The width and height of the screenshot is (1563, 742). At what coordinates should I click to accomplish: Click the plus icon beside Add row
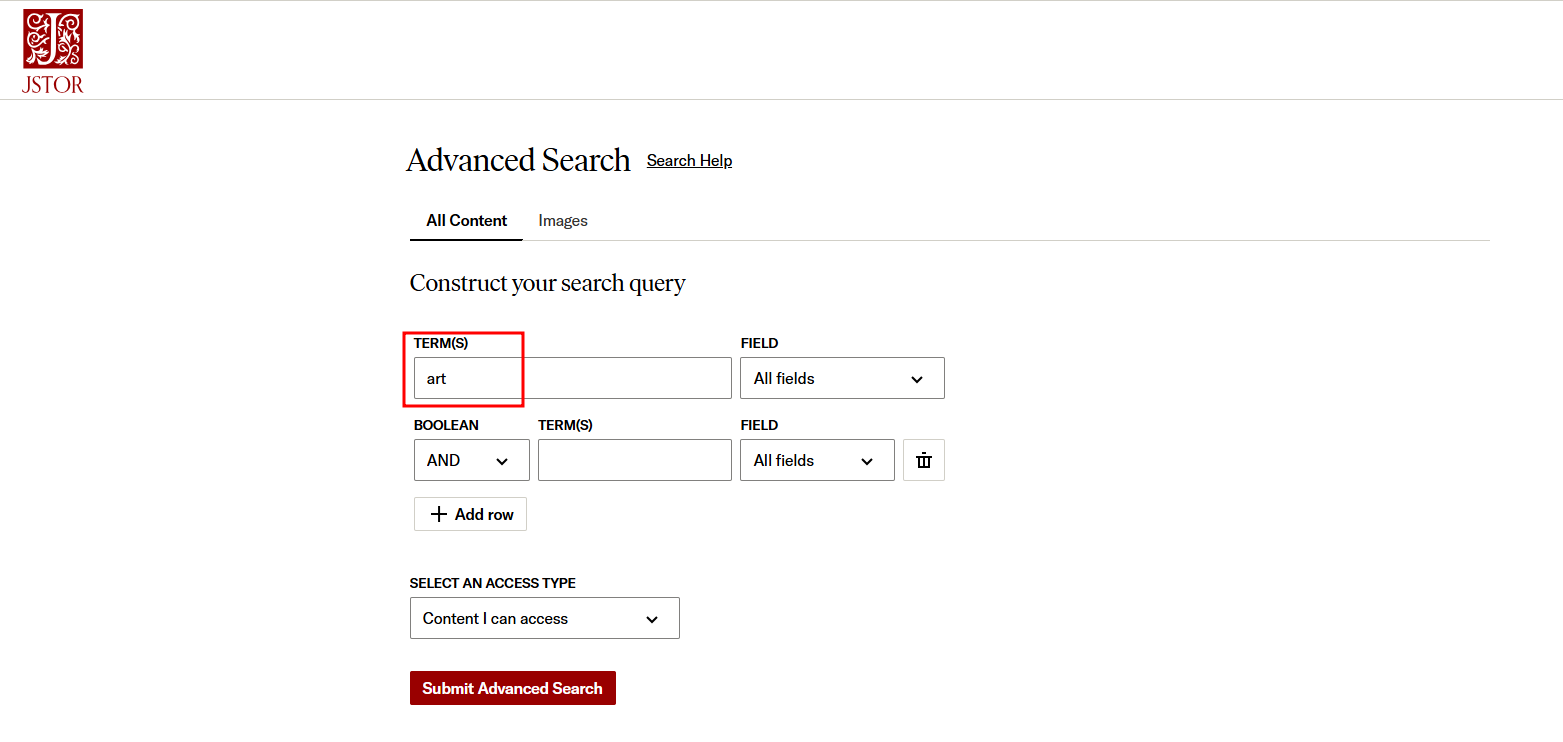point(438,514)
